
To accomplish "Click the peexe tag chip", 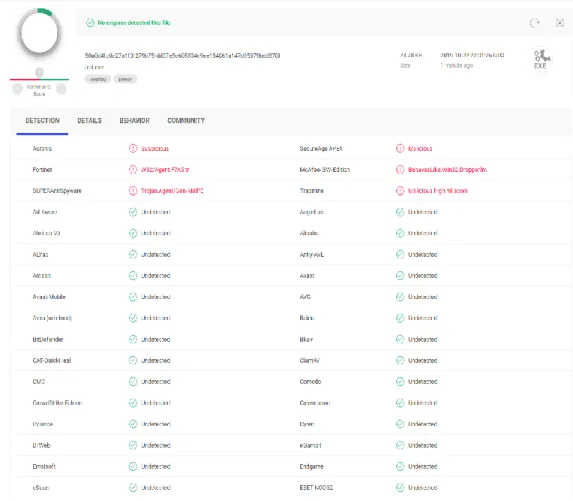I will pos(125,79).
